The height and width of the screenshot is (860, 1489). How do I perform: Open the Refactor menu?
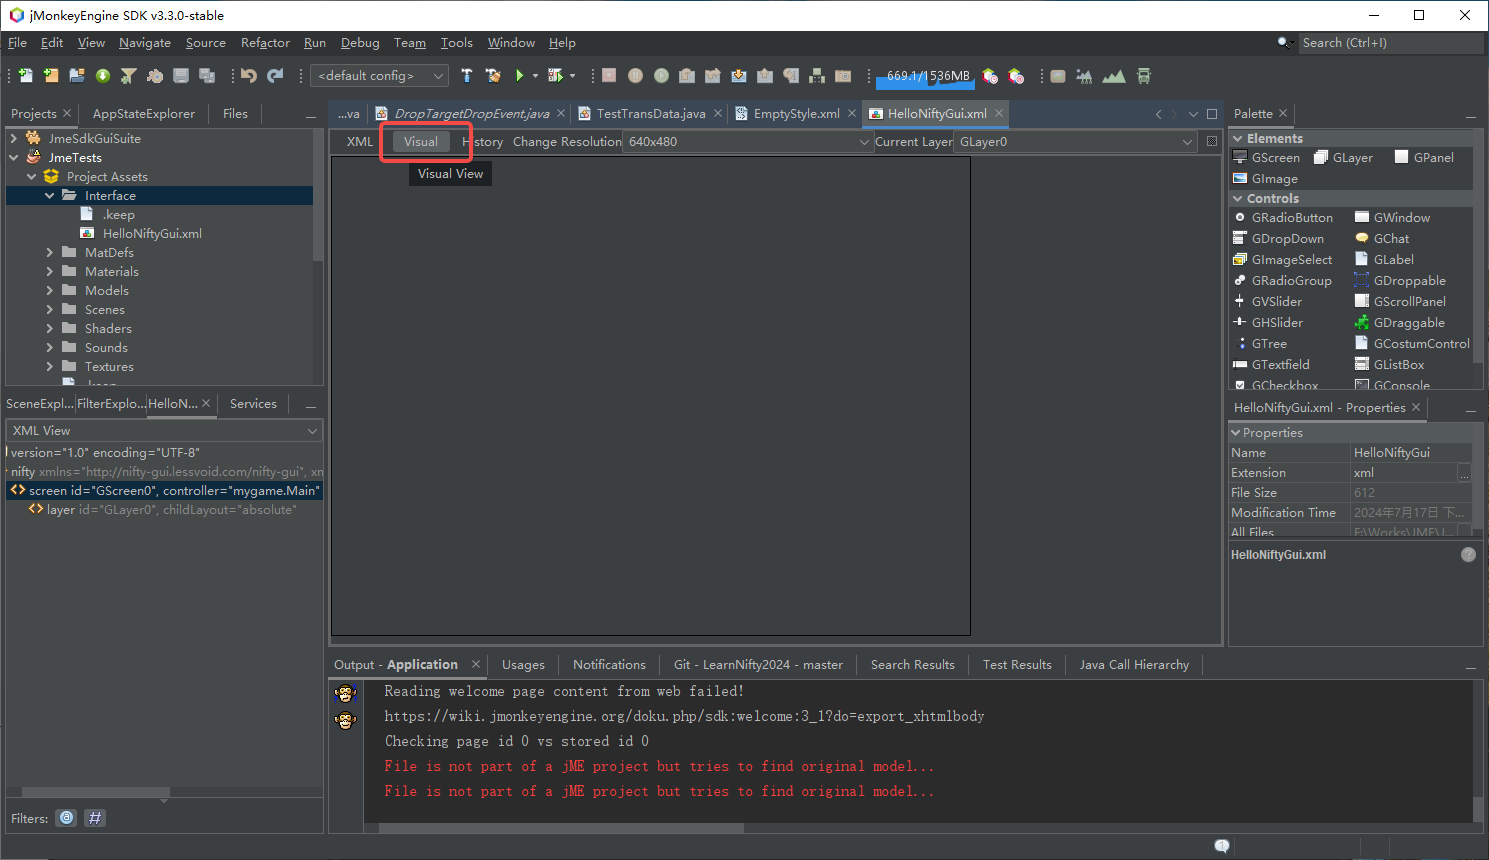click(x=265, y=43)
